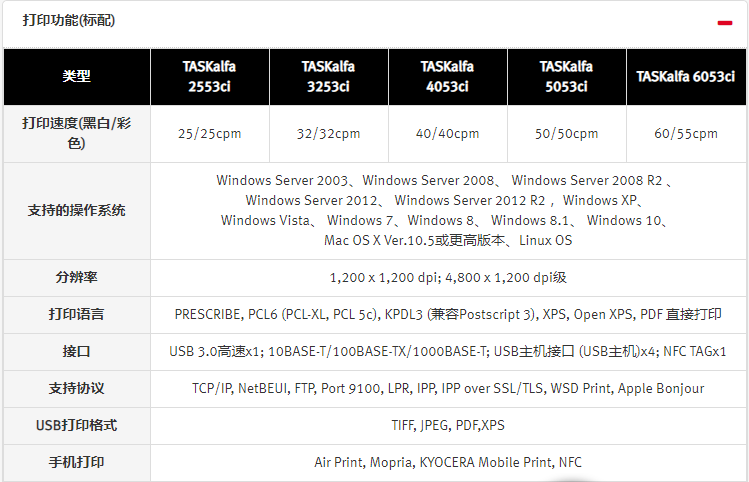Select the TASKalfa 2553ci column header

209,76
